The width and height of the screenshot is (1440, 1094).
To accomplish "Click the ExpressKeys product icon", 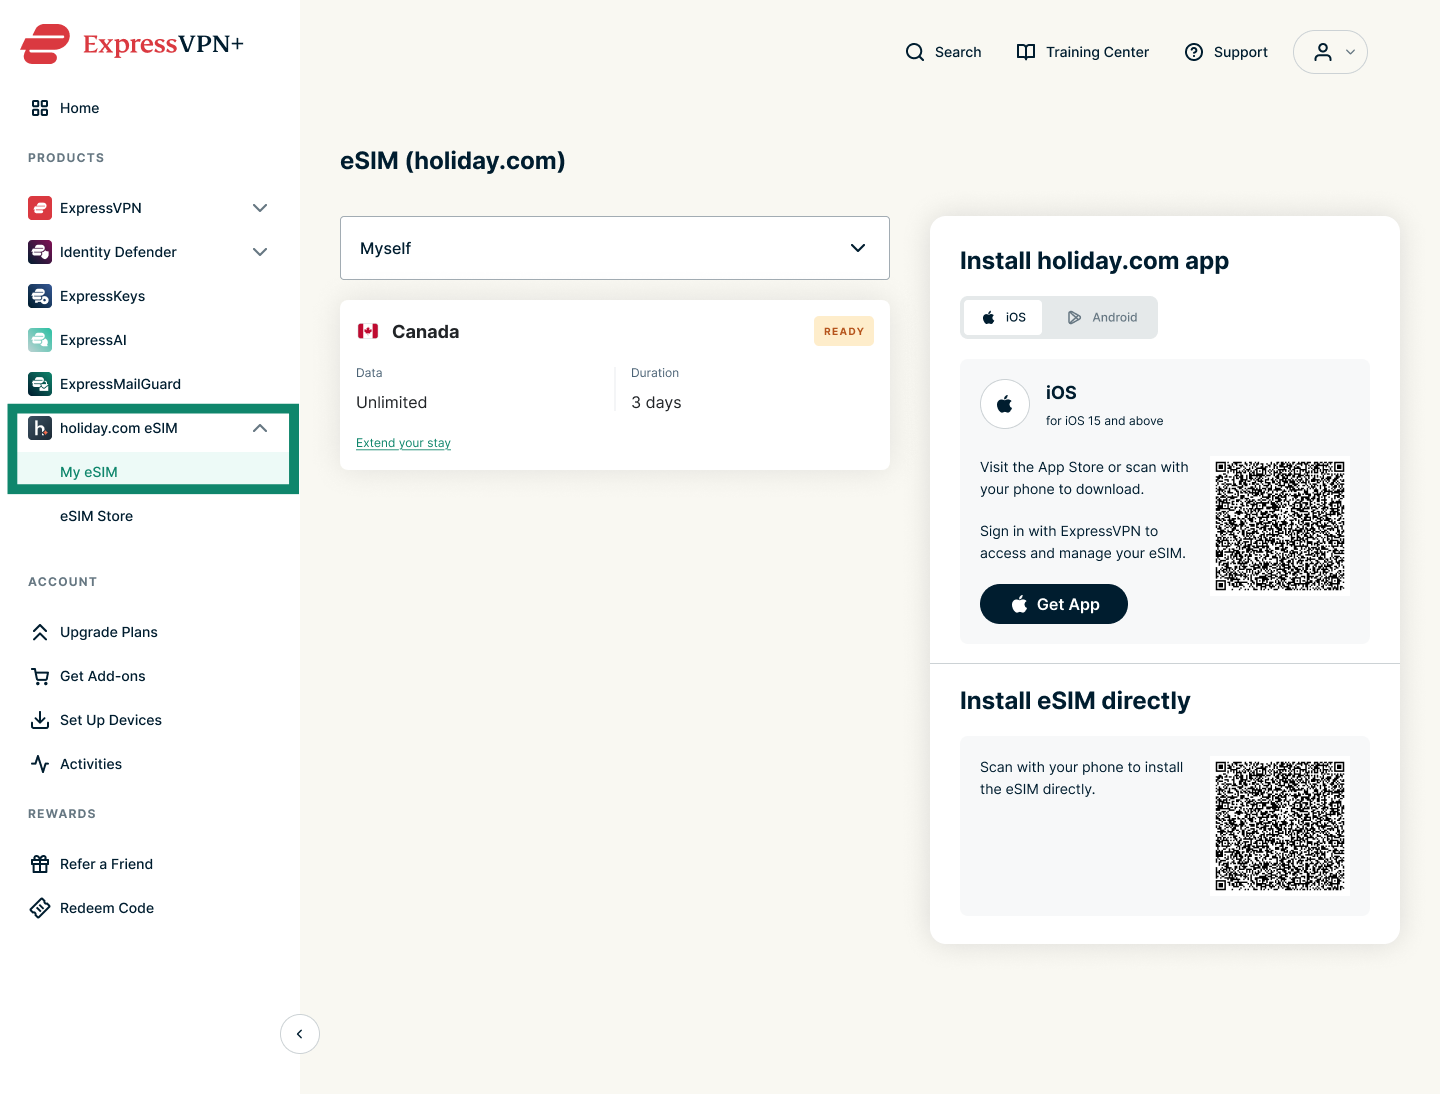I will (x=40, y=296).
